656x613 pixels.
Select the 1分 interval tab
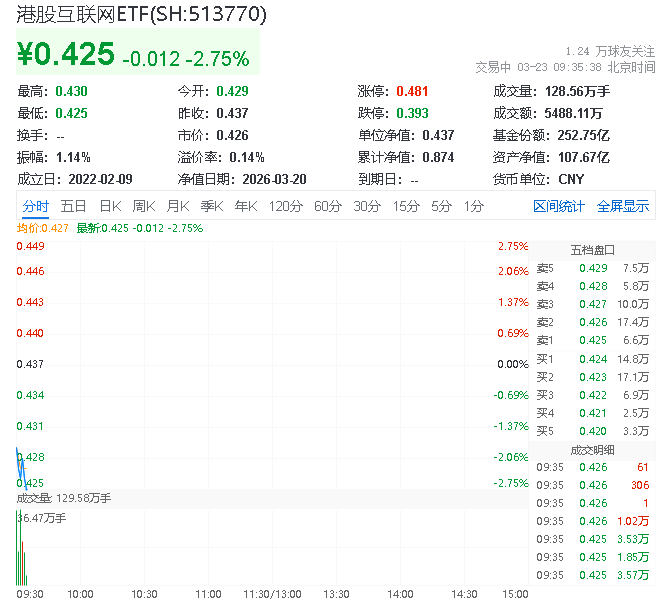click(x=473, y=206)
